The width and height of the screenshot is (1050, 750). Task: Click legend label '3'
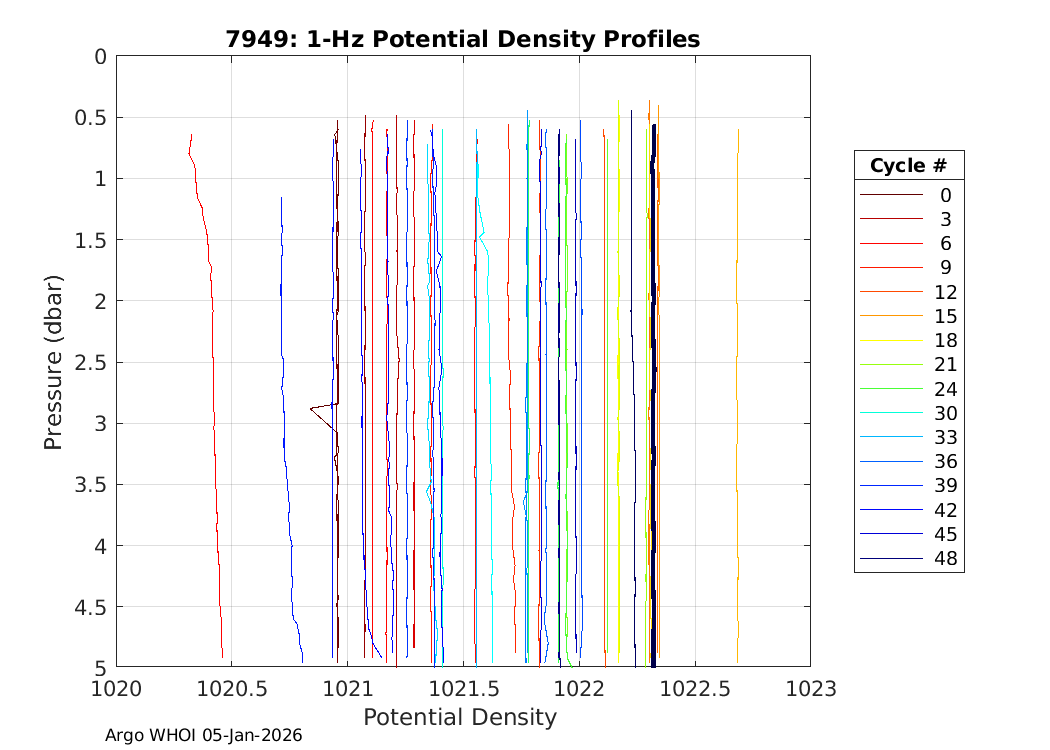coord(945,220)
